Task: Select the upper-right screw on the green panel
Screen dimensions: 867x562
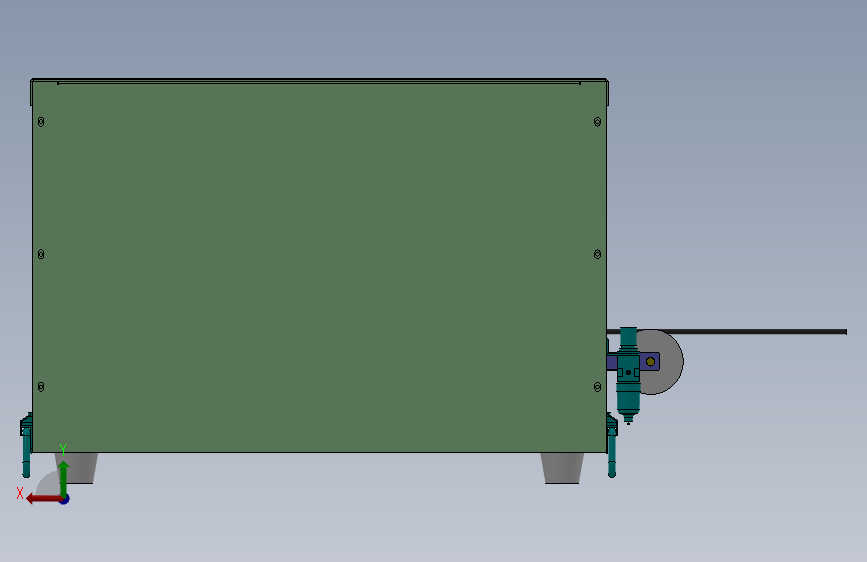Action: coord(597,122)
